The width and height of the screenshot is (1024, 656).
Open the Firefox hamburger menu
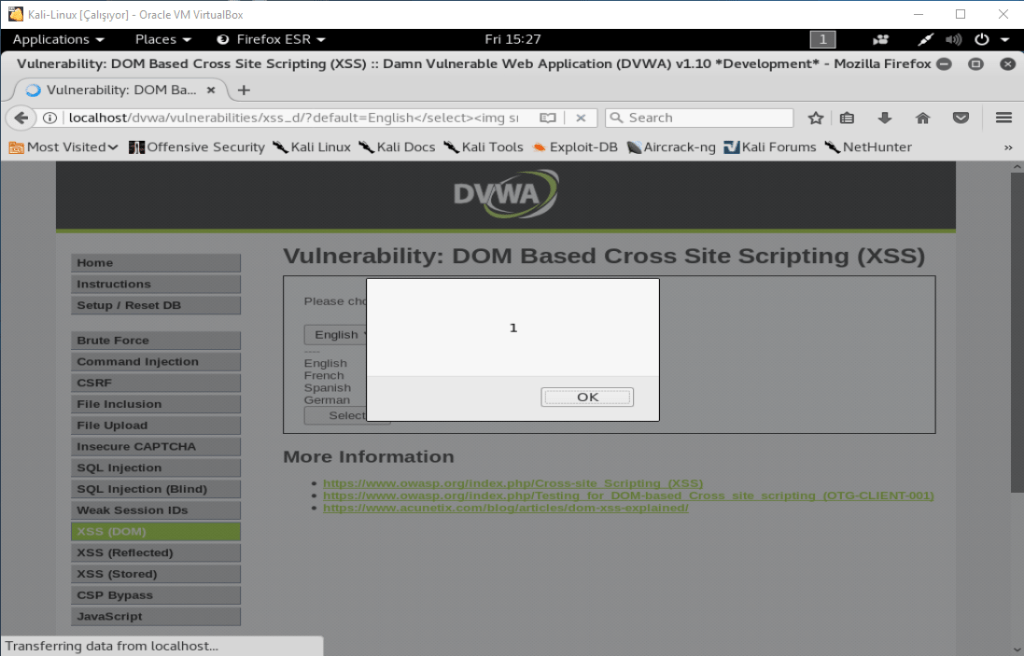click(1004, 118)
